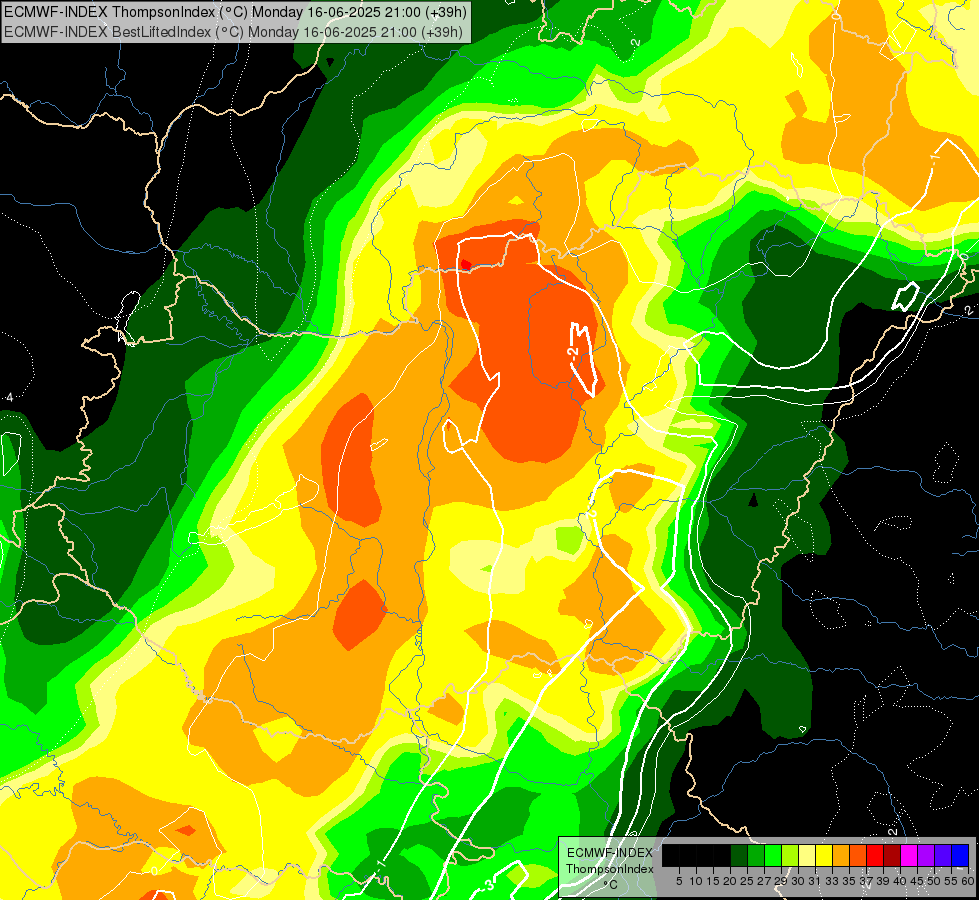The image size is (979, 900).
Task: Select the magenta 40–45 legend swatch
Action: 909,855
